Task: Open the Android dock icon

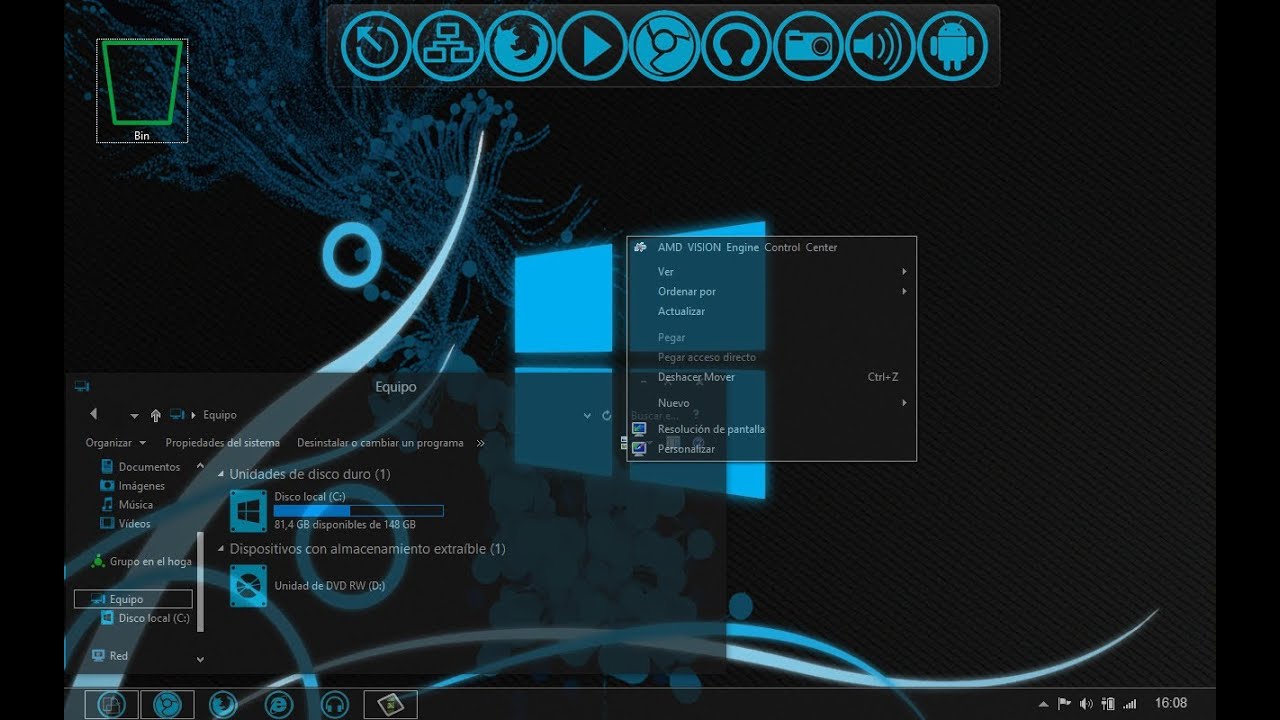Action: pos(952,45)
